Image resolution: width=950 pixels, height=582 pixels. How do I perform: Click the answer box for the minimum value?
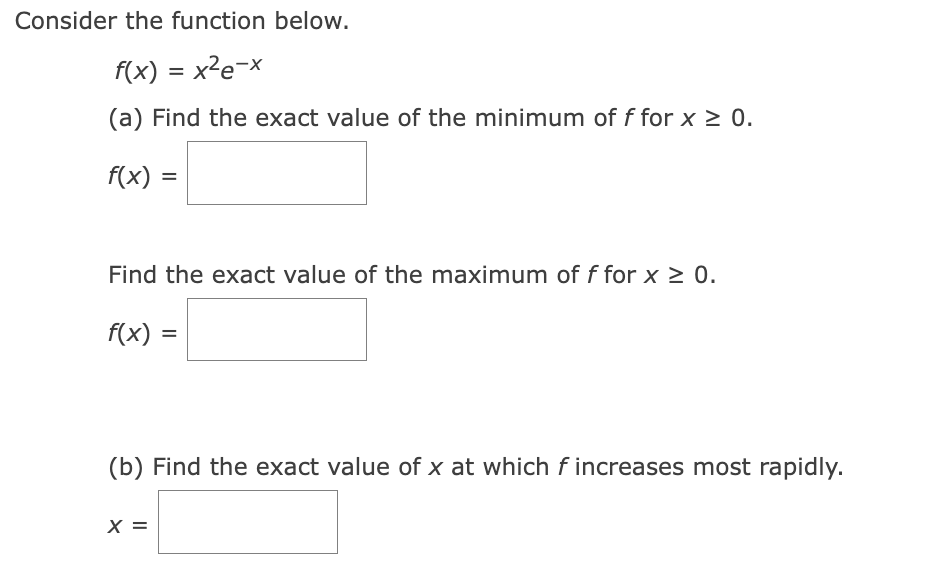(277, 172)
